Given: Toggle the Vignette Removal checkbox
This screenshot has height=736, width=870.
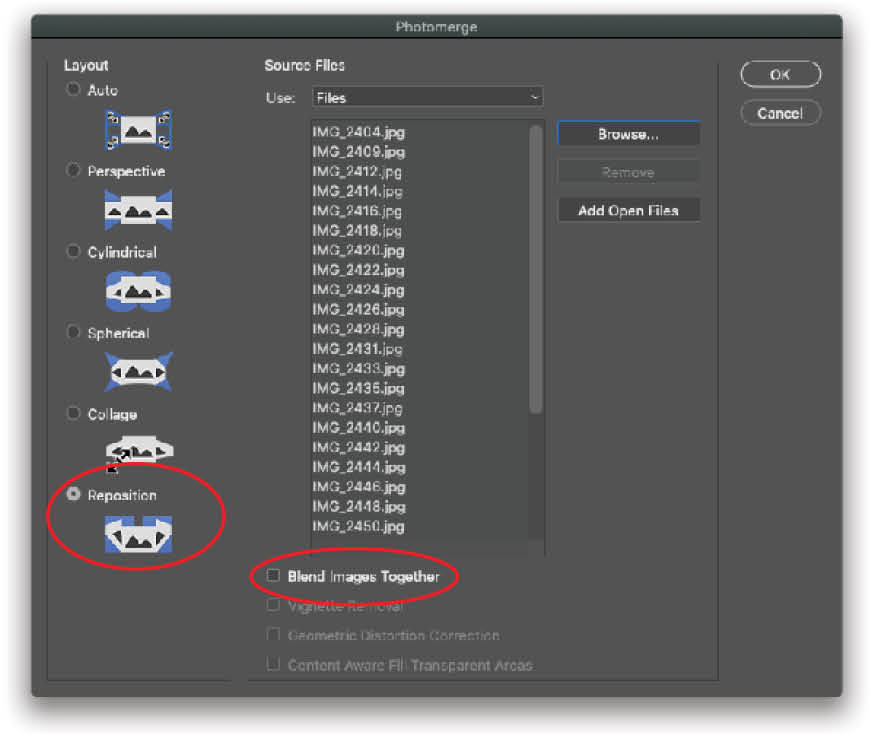Looking at the screenshot, I should 273,604.
